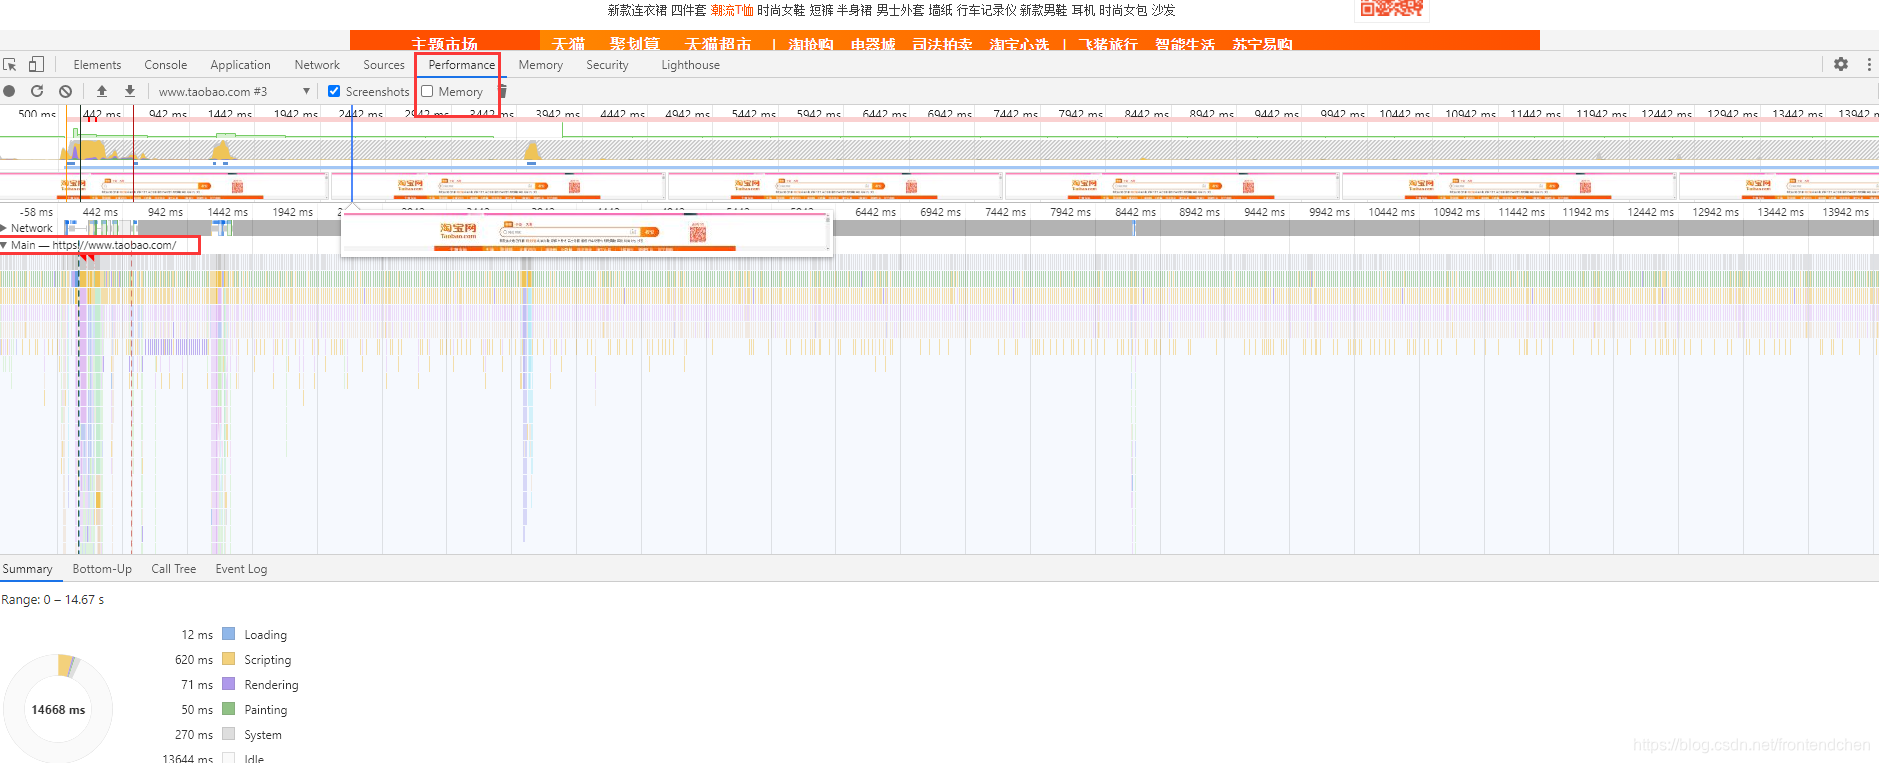
Task: Save the profile using the down-arrow icon
Action: [129, 91]
